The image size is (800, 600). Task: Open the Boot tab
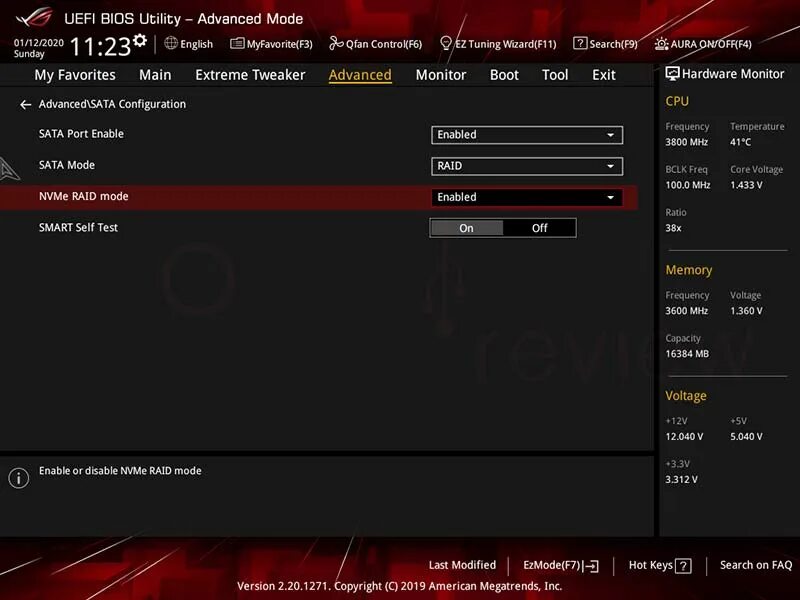pos(504,75)
